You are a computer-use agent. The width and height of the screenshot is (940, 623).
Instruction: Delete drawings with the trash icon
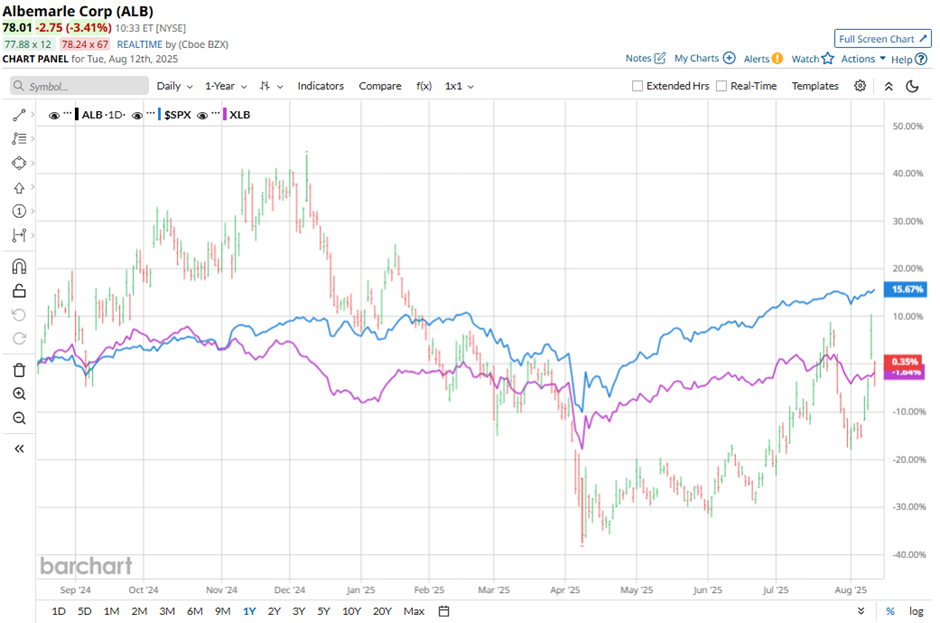pos(19,370)
